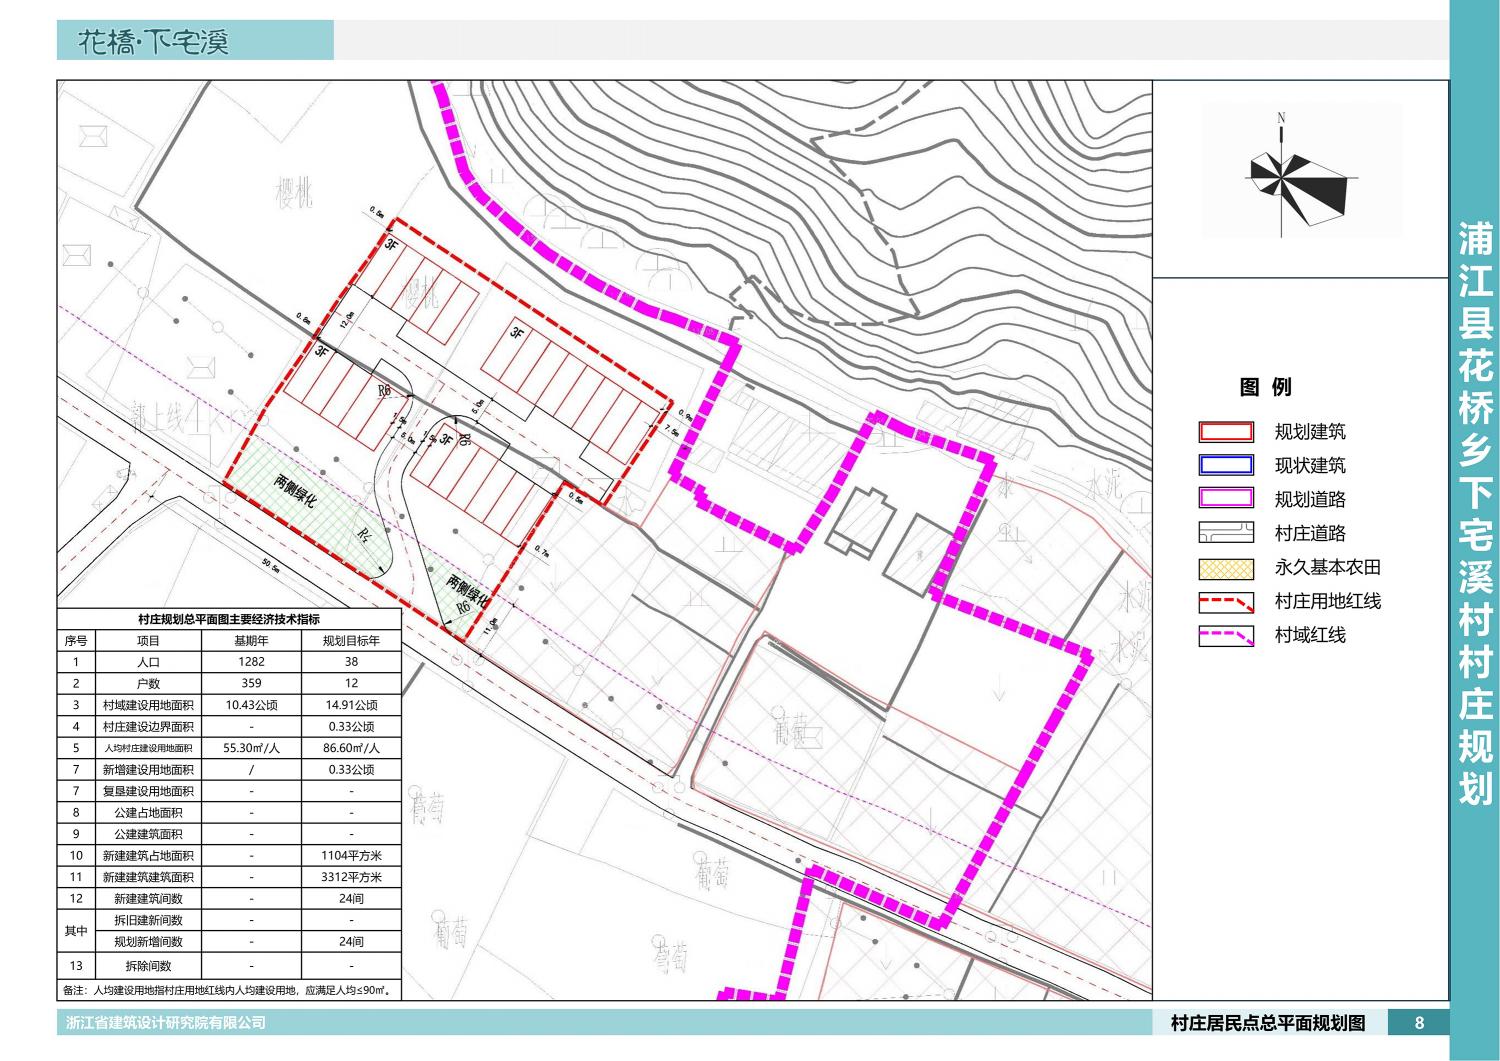1500x1061 pixels.
Task: Select the 规划目标年 column header
Action: tap(351, 641)
